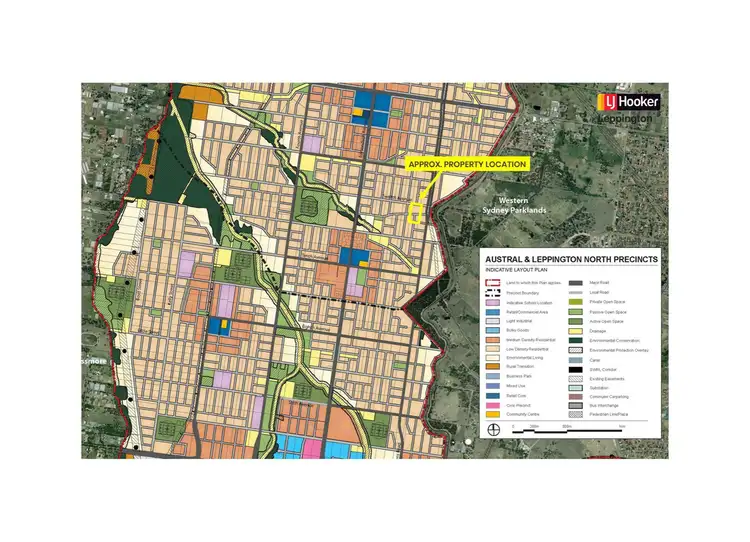
Task: Click the Major Road legend symbol
Action: click(x=576, y=283)
